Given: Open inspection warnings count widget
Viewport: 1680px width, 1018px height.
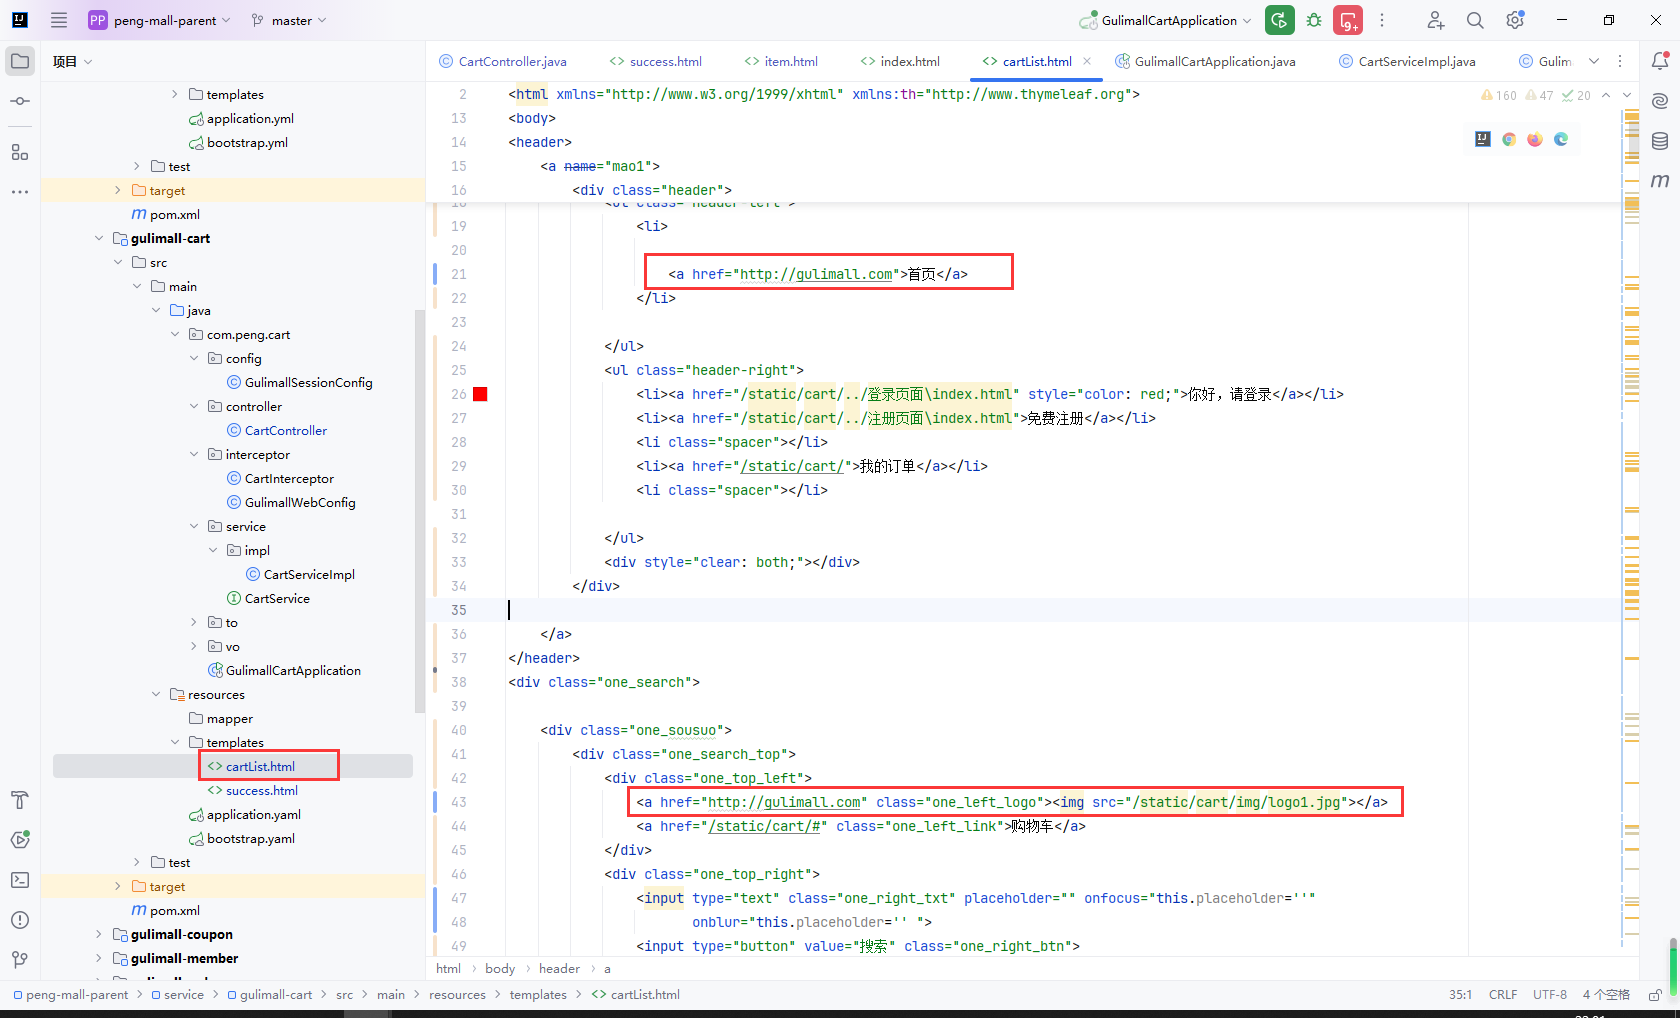Looking at the screenshot, I should [1535, 95].
